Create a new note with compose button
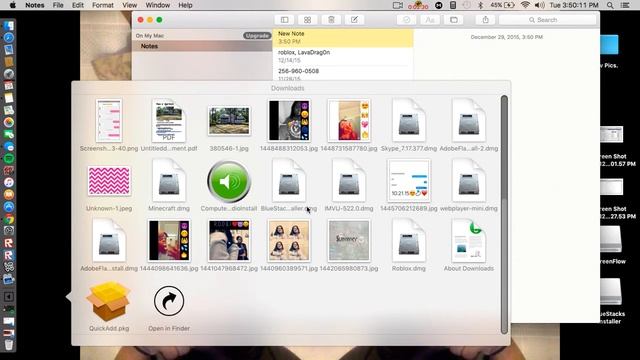The image size is (640, 360). (x=354, y=20)
